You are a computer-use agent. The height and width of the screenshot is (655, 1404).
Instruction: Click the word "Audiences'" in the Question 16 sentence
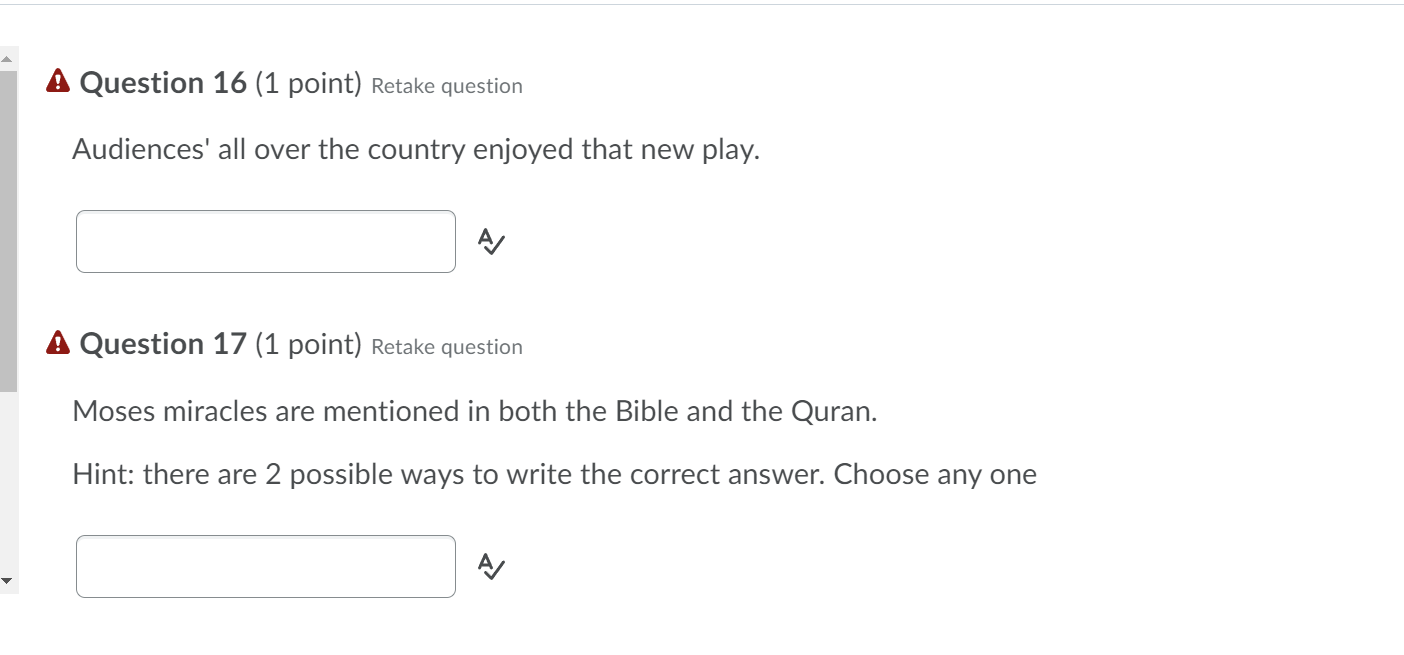coord(127,150)
